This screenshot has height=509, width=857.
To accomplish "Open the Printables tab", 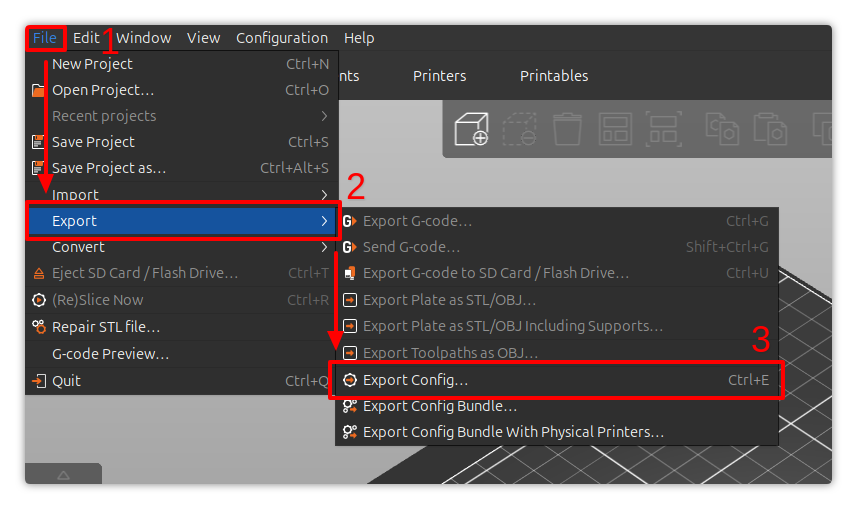I will [554, 75].
